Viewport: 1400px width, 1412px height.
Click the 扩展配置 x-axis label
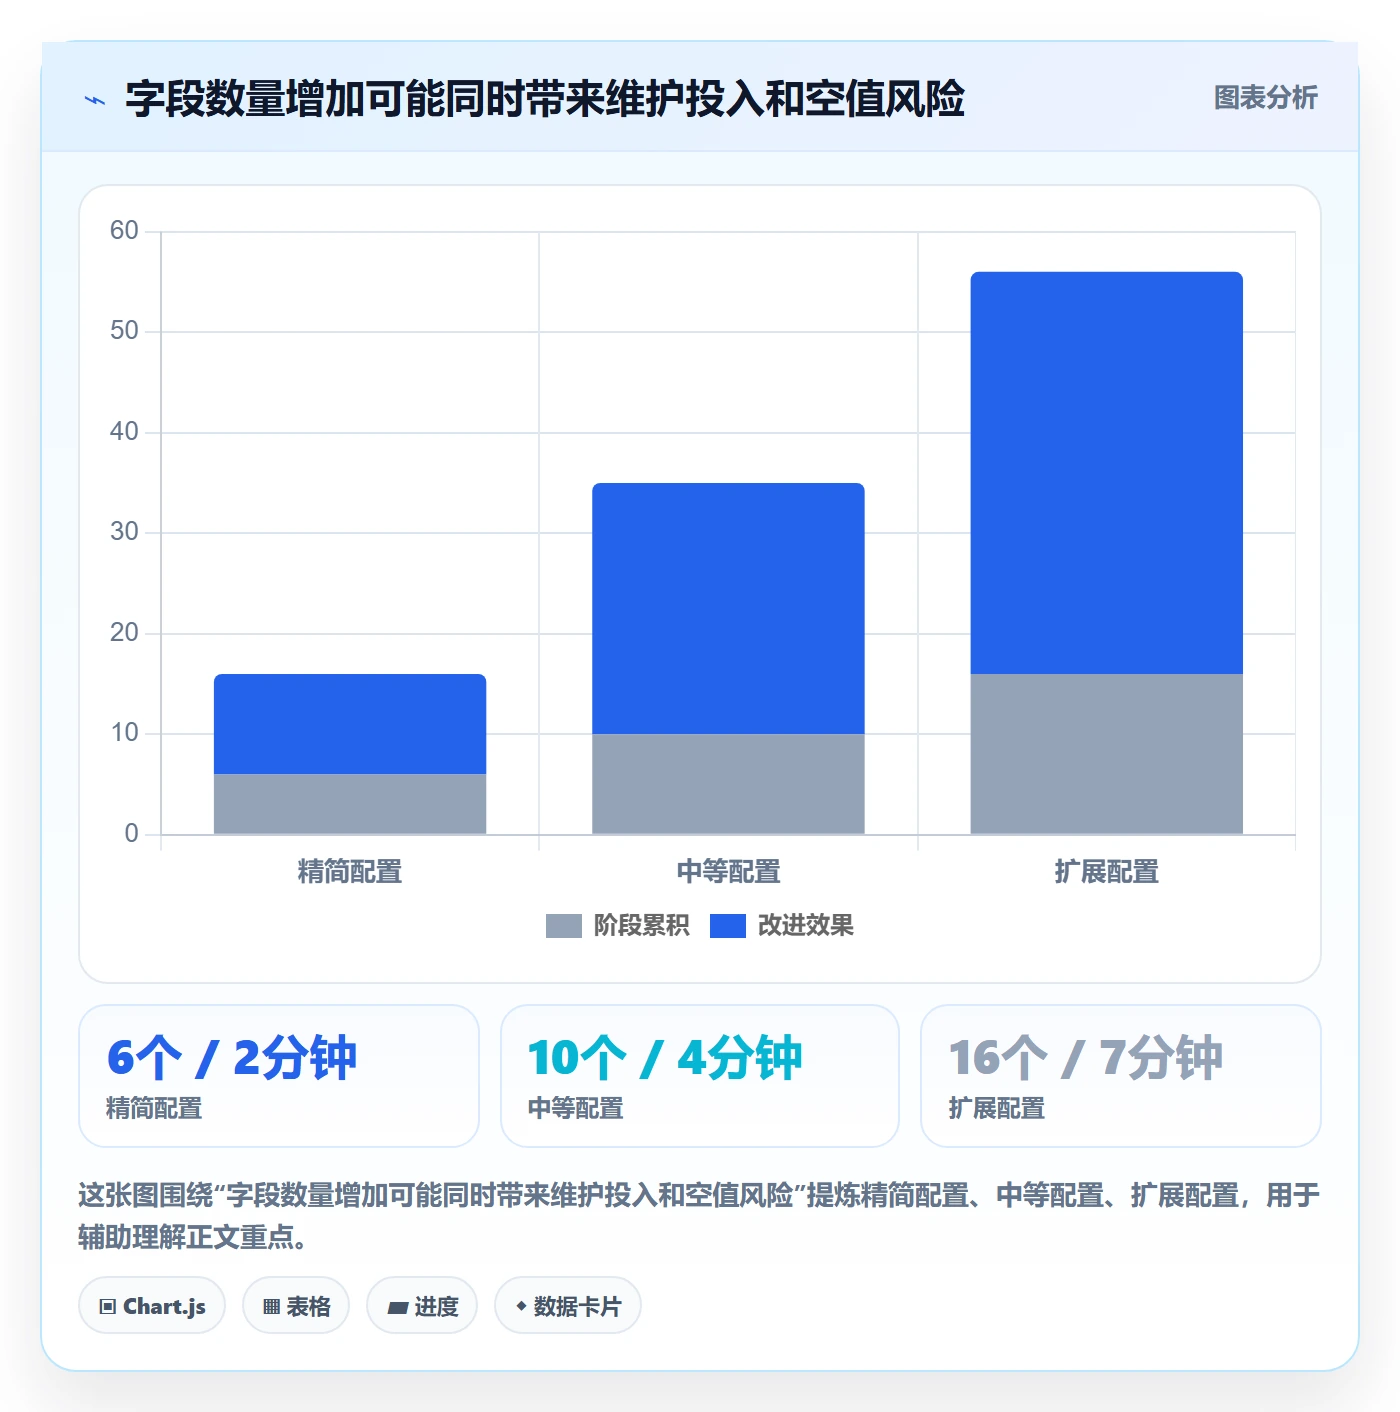pos(1107,872)
